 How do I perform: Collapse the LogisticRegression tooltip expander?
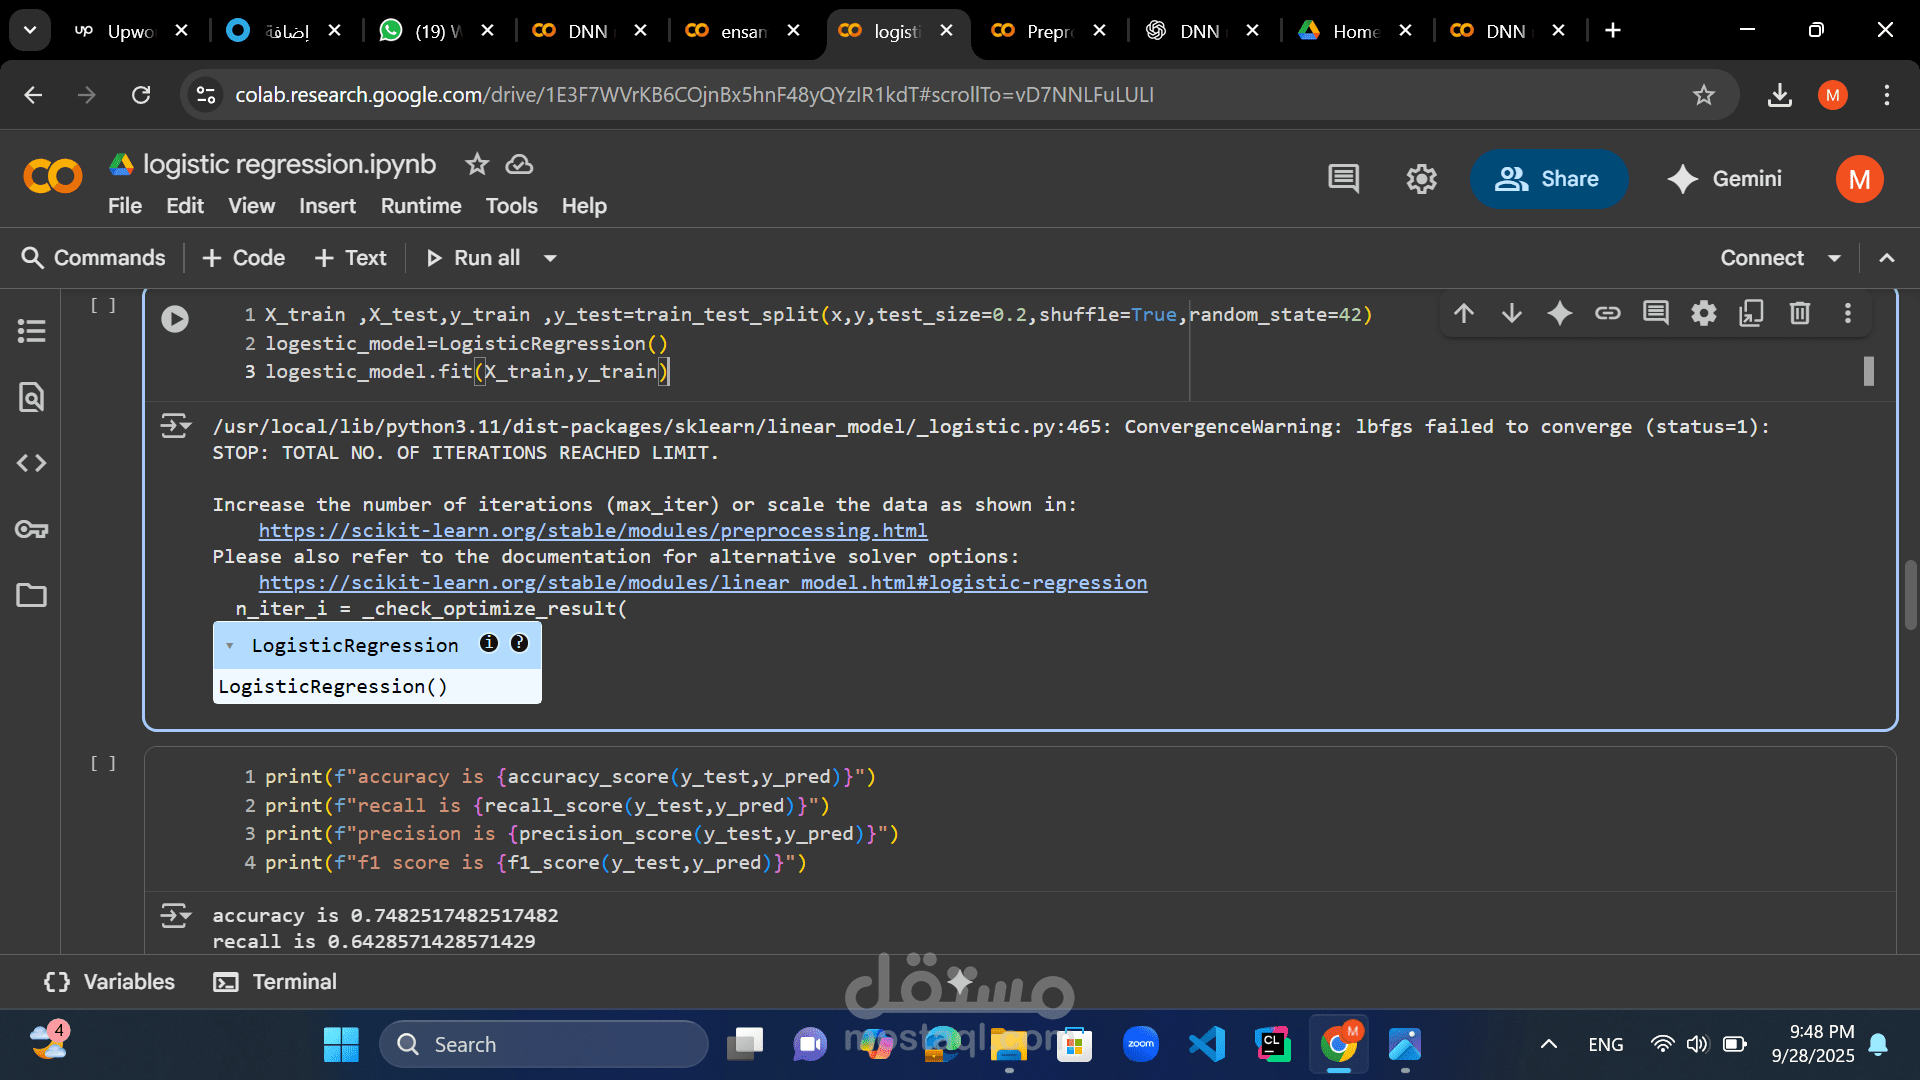pyautogui.click(x=231, y=645)
